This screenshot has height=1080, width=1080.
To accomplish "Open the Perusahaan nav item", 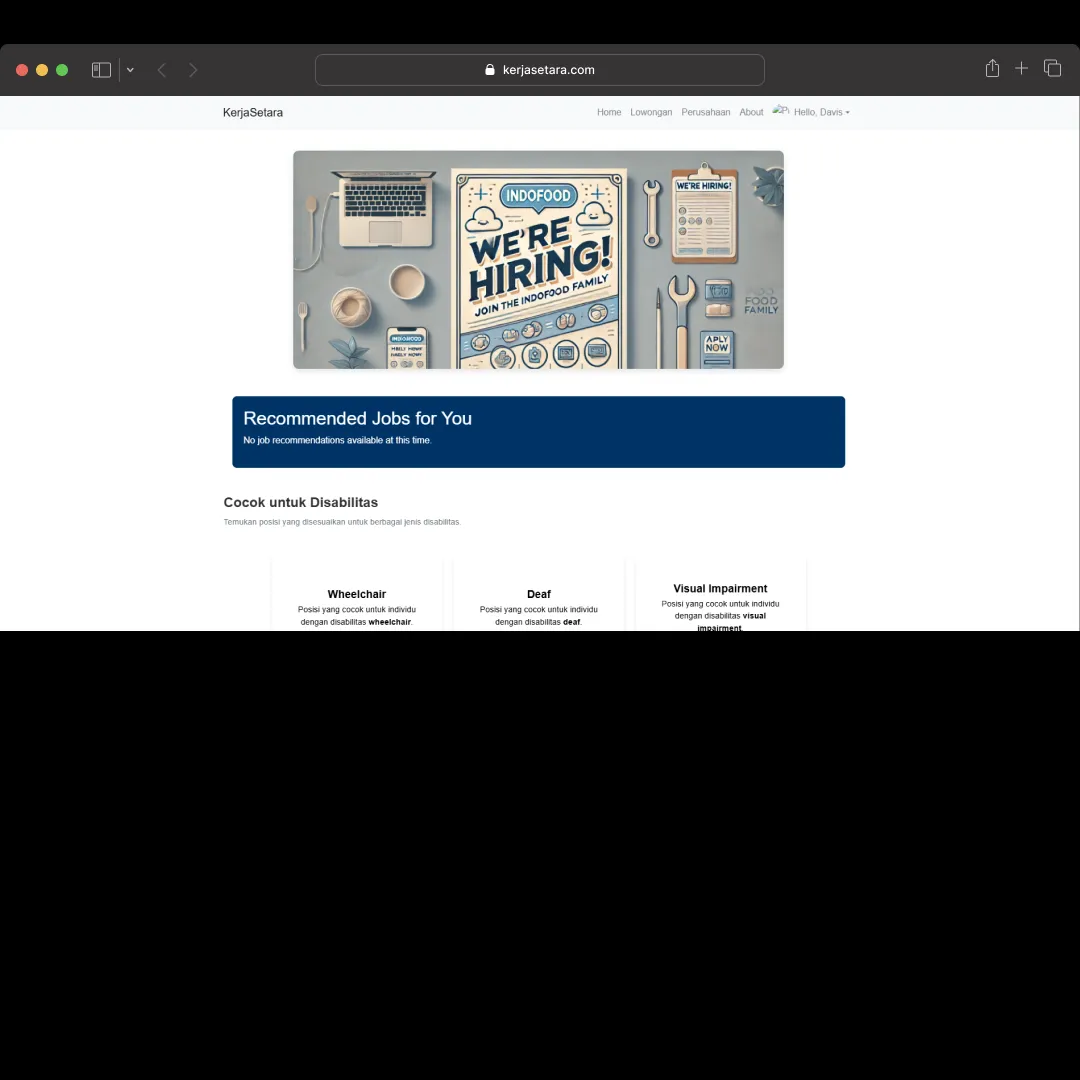I will point(705,112).
